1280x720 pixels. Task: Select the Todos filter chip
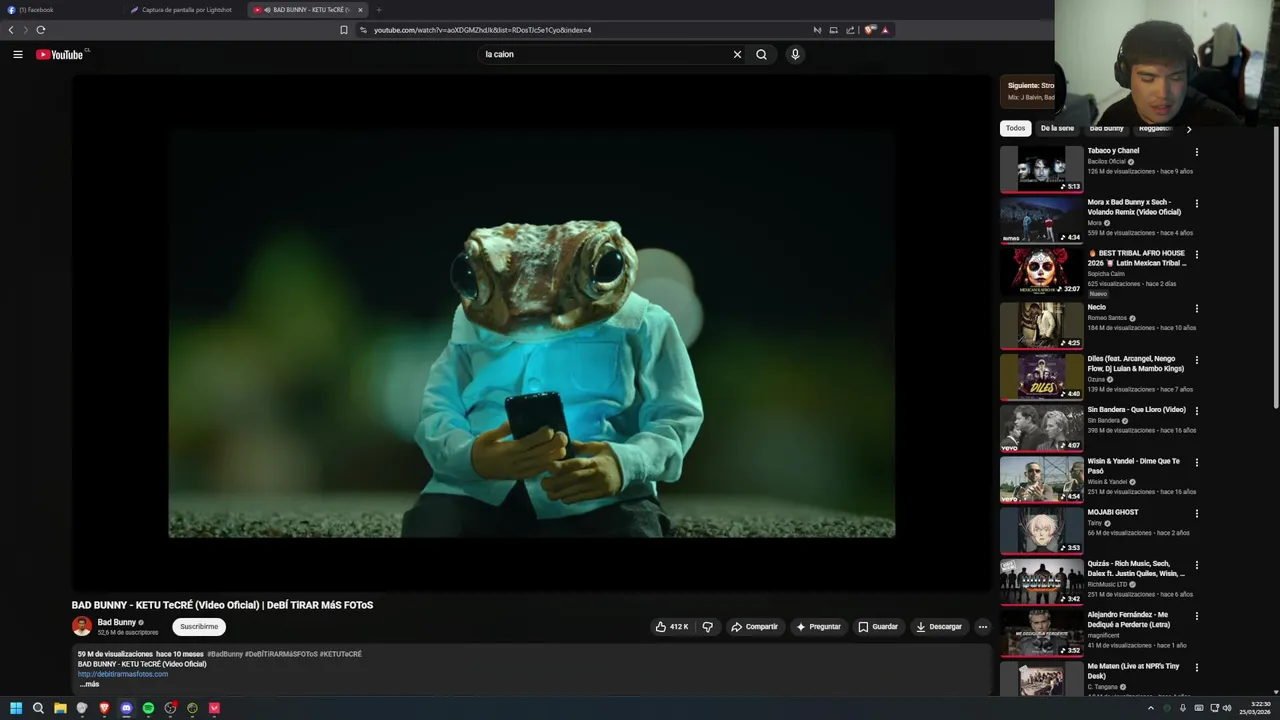[1015, 128]
